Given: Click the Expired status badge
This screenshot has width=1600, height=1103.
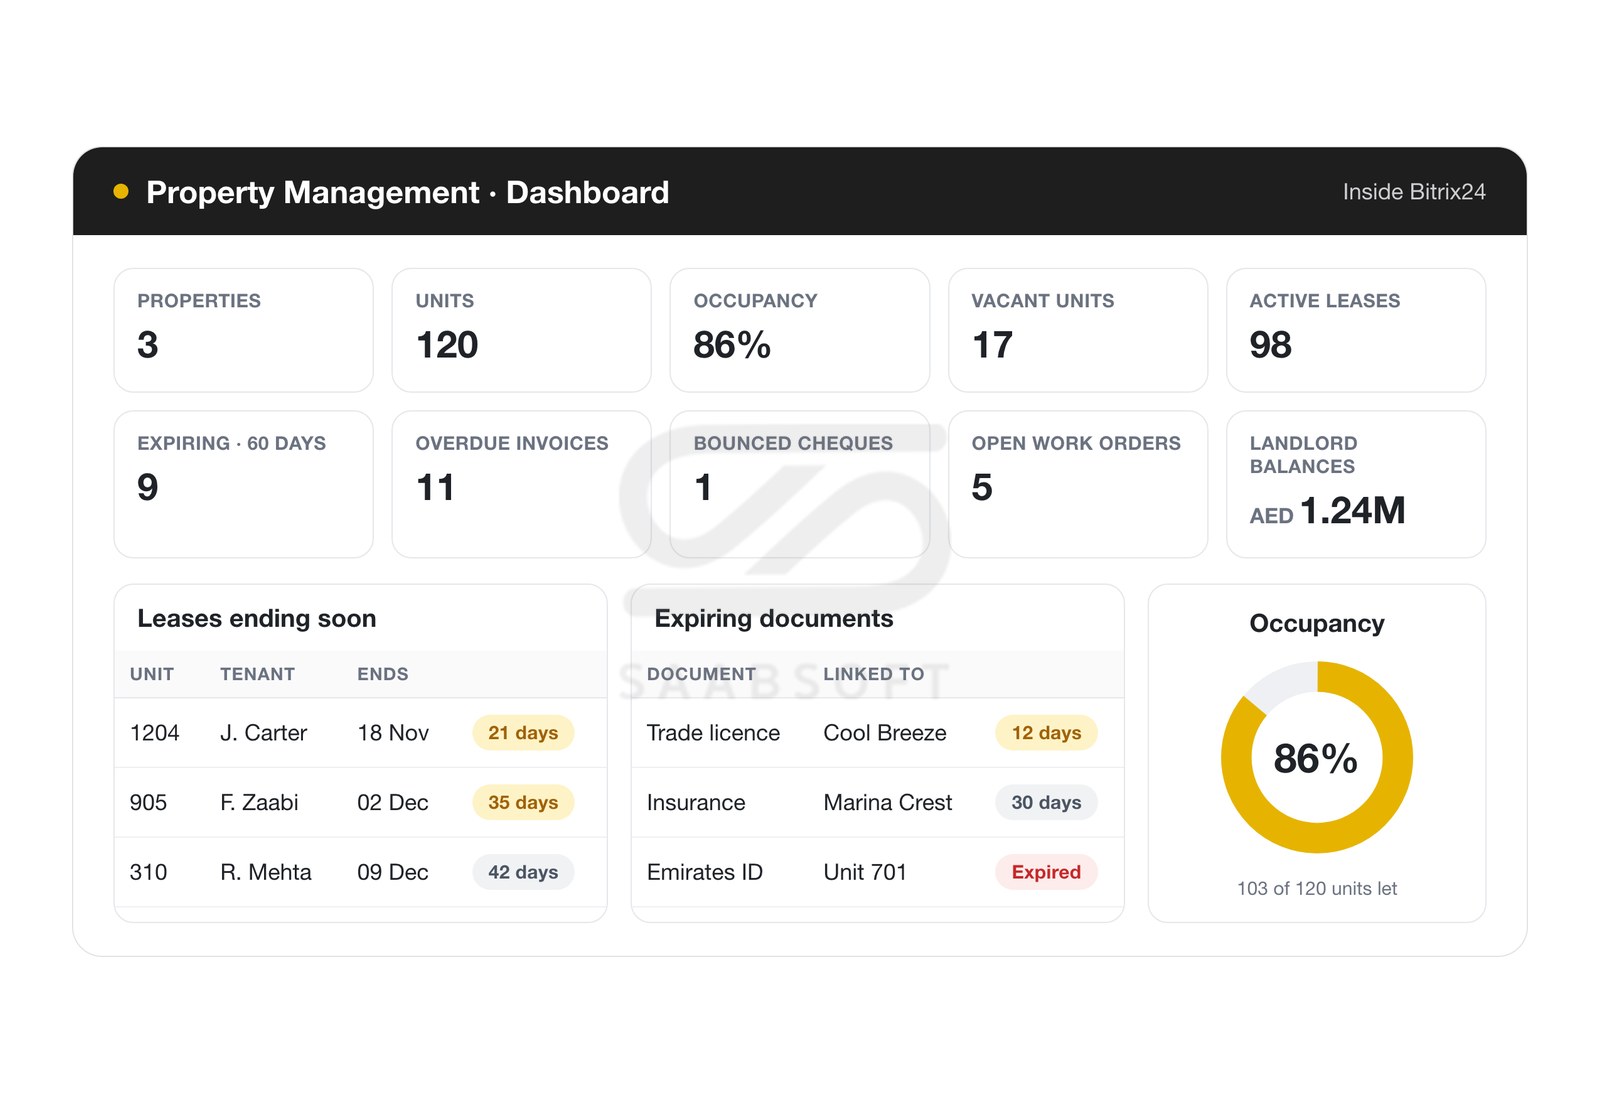Looking at the screenshot, I should coord(1046,872).
